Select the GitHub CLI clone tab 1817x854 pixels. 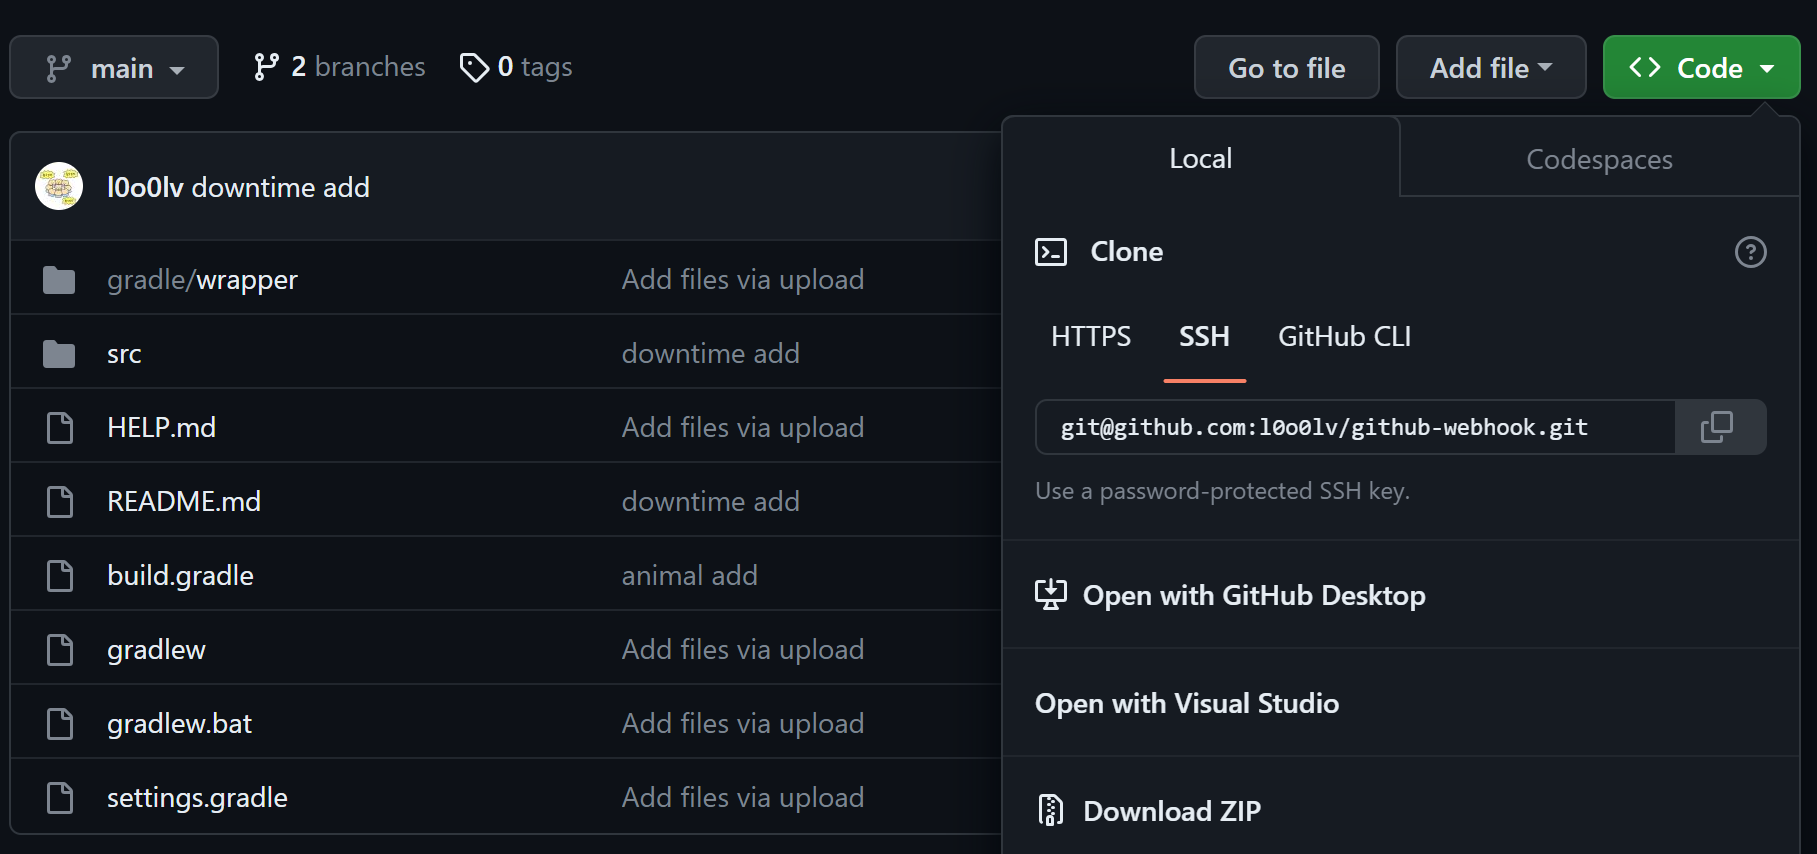pyautogui.click(x=1344, y=337)
